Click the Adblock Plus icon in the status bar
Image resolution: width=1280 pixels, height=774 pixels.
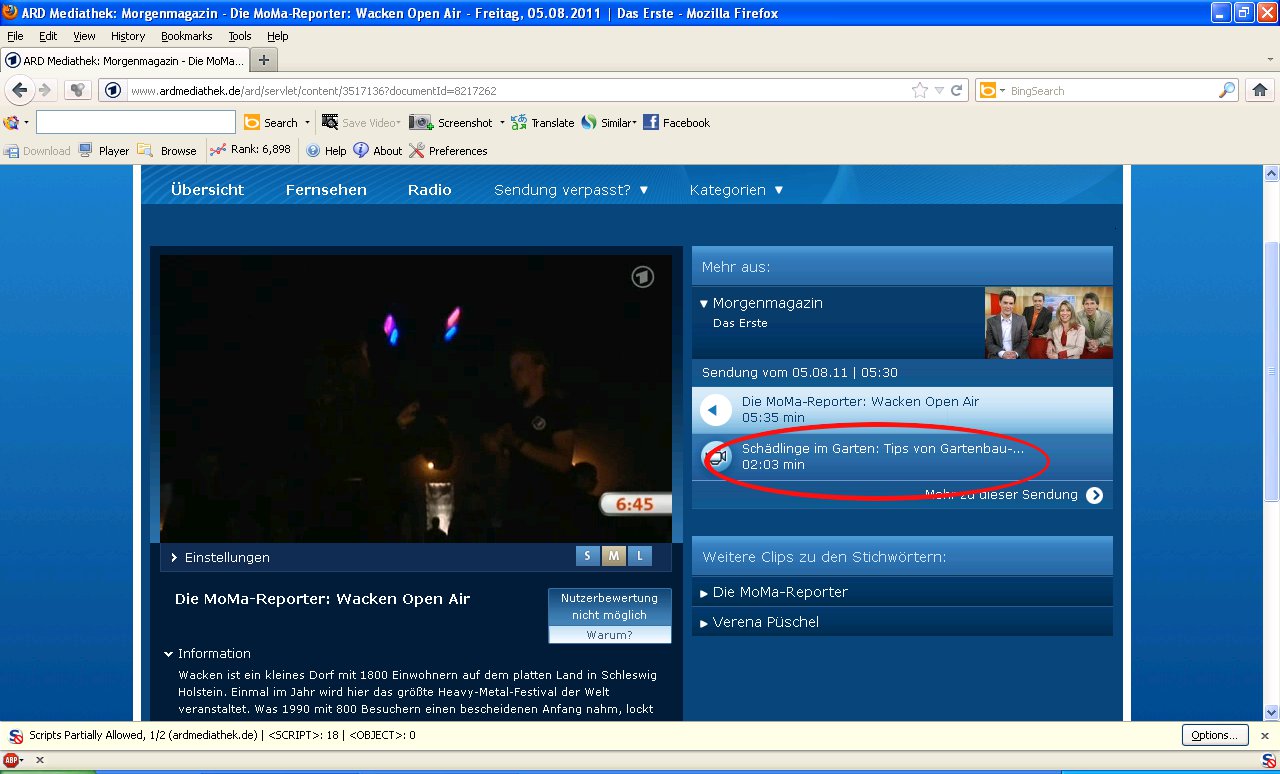tap(11, 760)
